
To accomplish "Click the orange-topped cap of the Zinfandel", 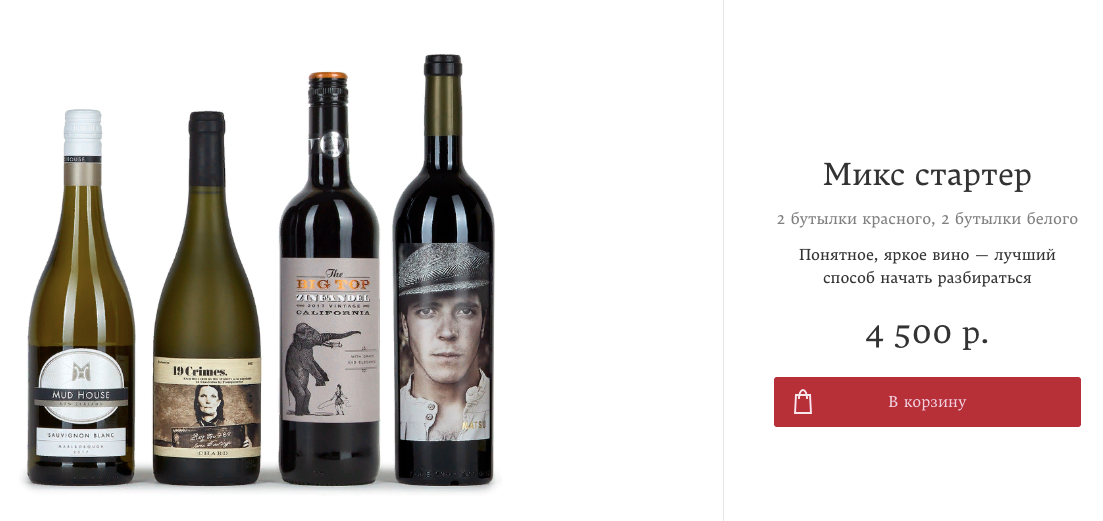I will point(328,76).
